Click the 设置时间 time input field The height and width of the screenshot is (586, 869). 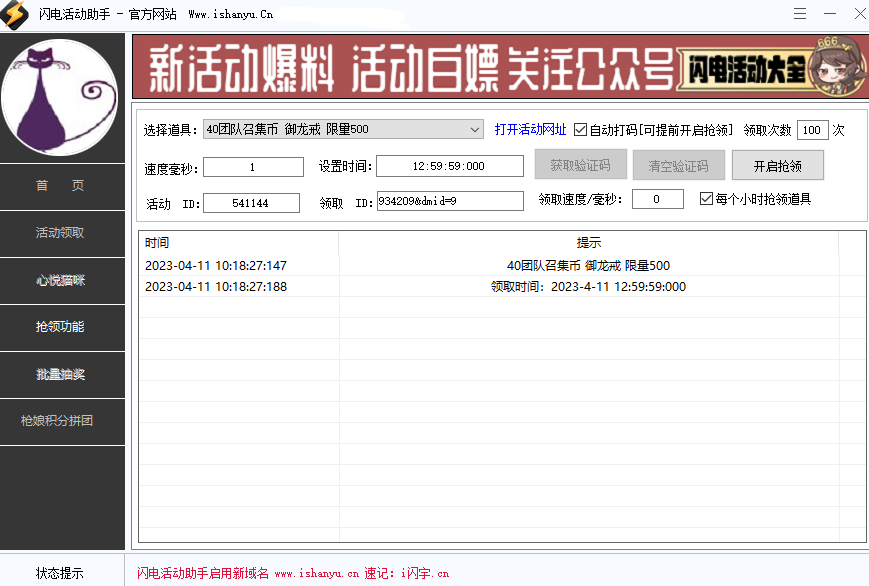click(449, 166)
